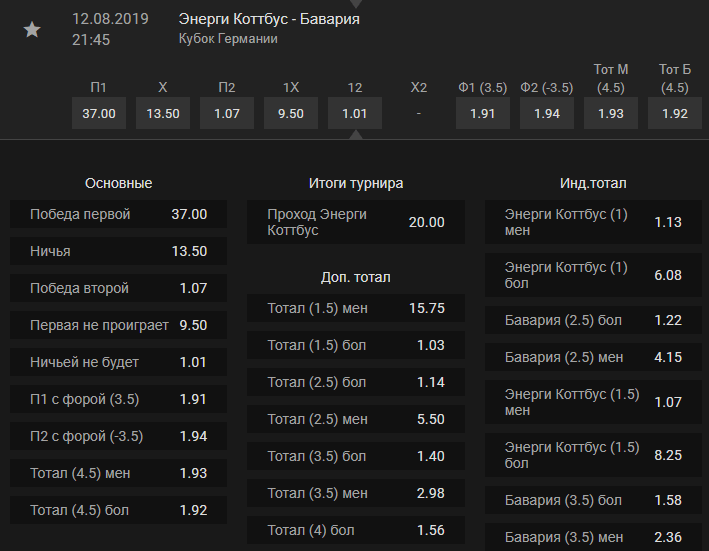
Task: Bet on Победа второй row
Action: 118,288
